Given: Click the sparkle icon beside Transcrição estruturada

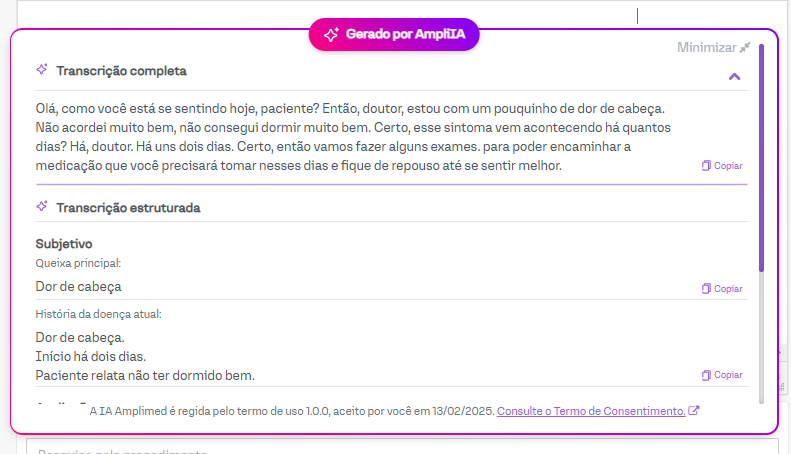Looking at the screenshot, I should pos(42,207).
